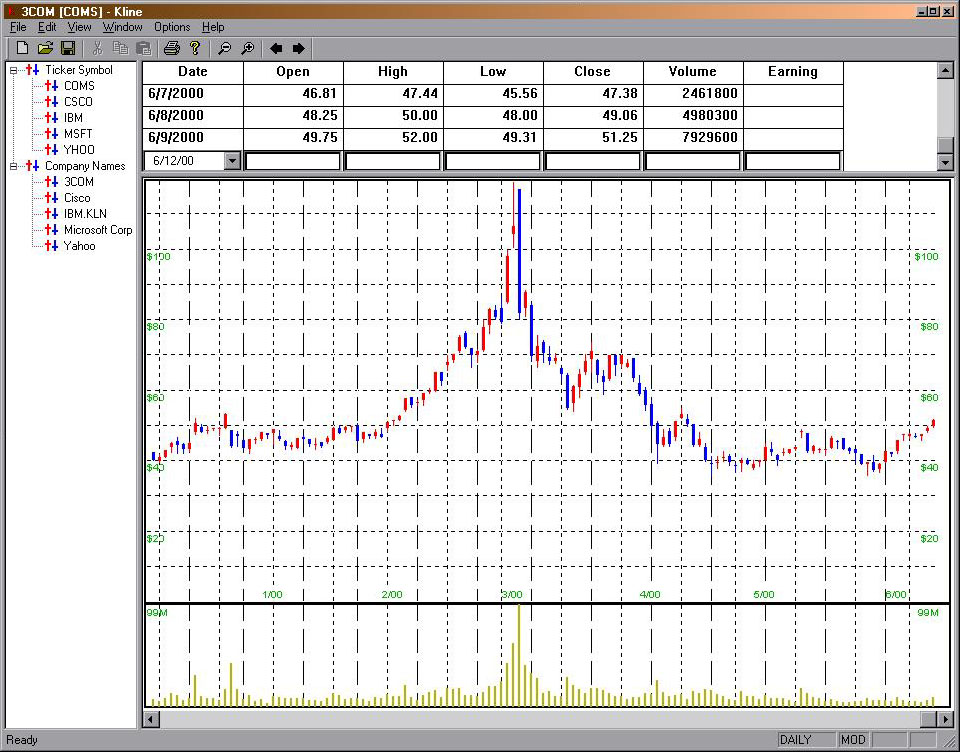
Task: Click the Close column header
Action: pyautogui.click(x=593, y=72)
